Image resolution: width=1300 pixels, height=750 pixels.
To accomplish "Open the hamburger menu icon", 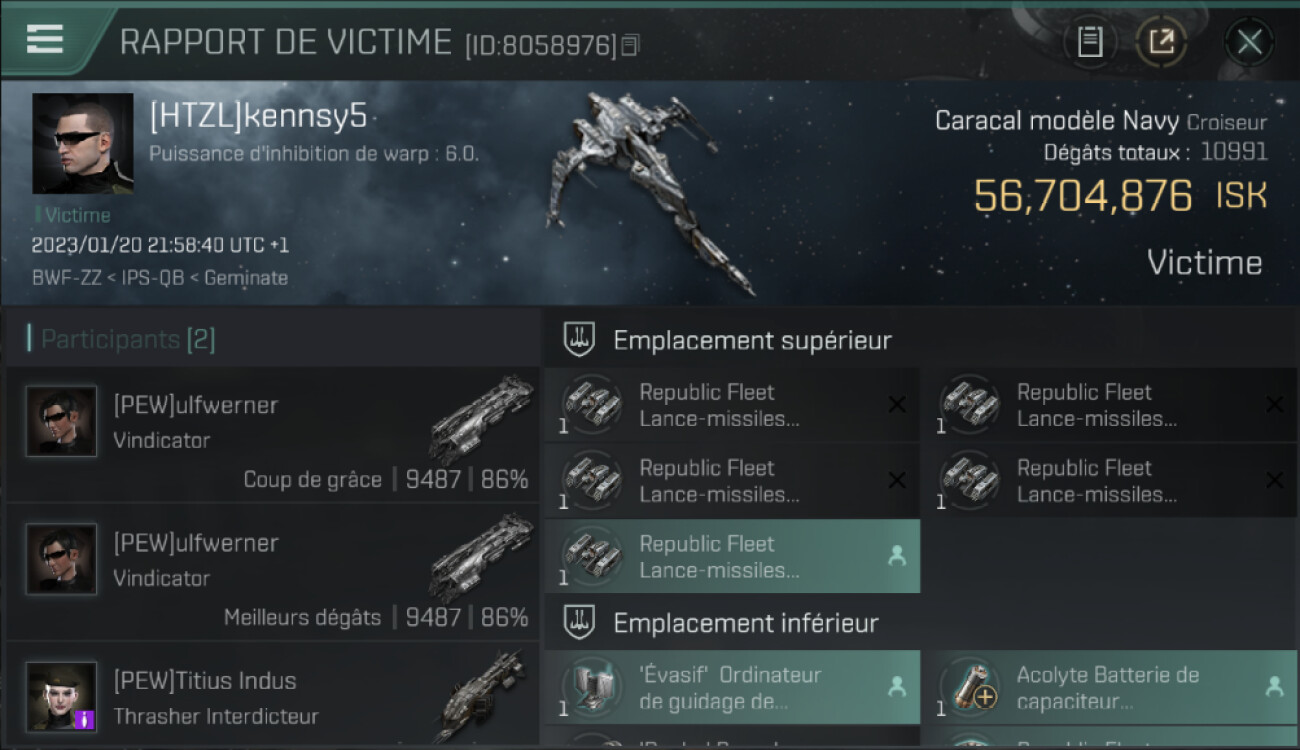I will point(45,38).
